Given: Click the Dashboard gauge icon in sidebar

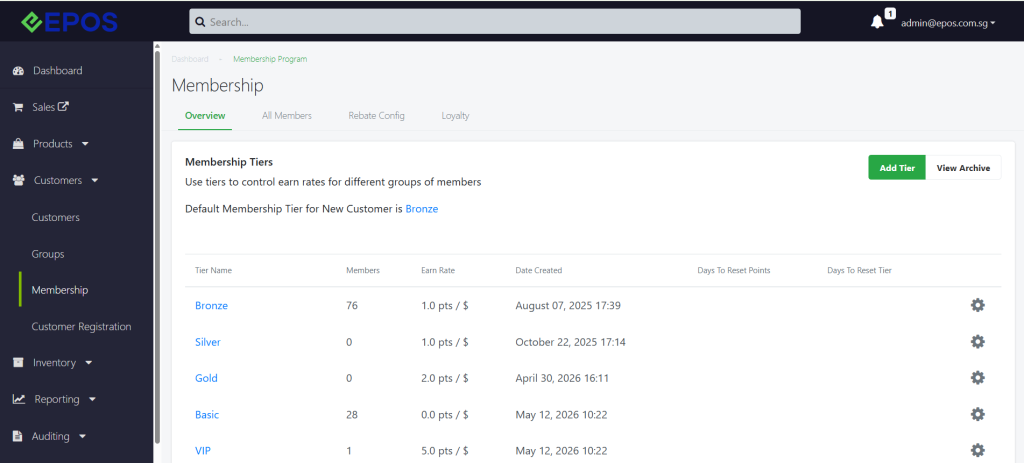Looking at the screenshot, I should (x=18, y=71).
